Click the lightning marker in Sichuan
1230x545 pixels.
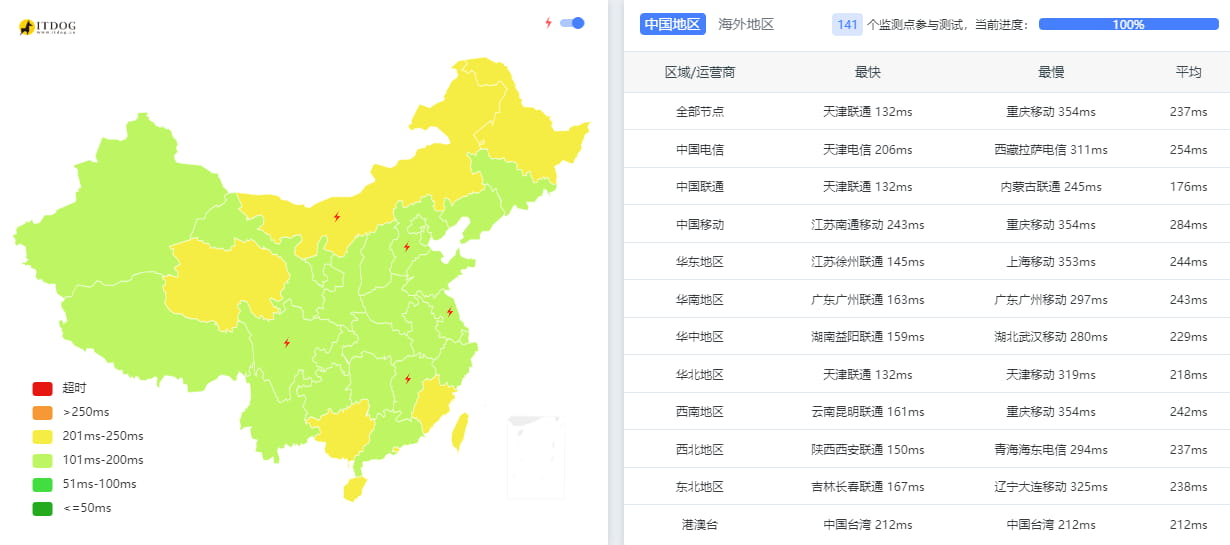click(x=287, y=343)
